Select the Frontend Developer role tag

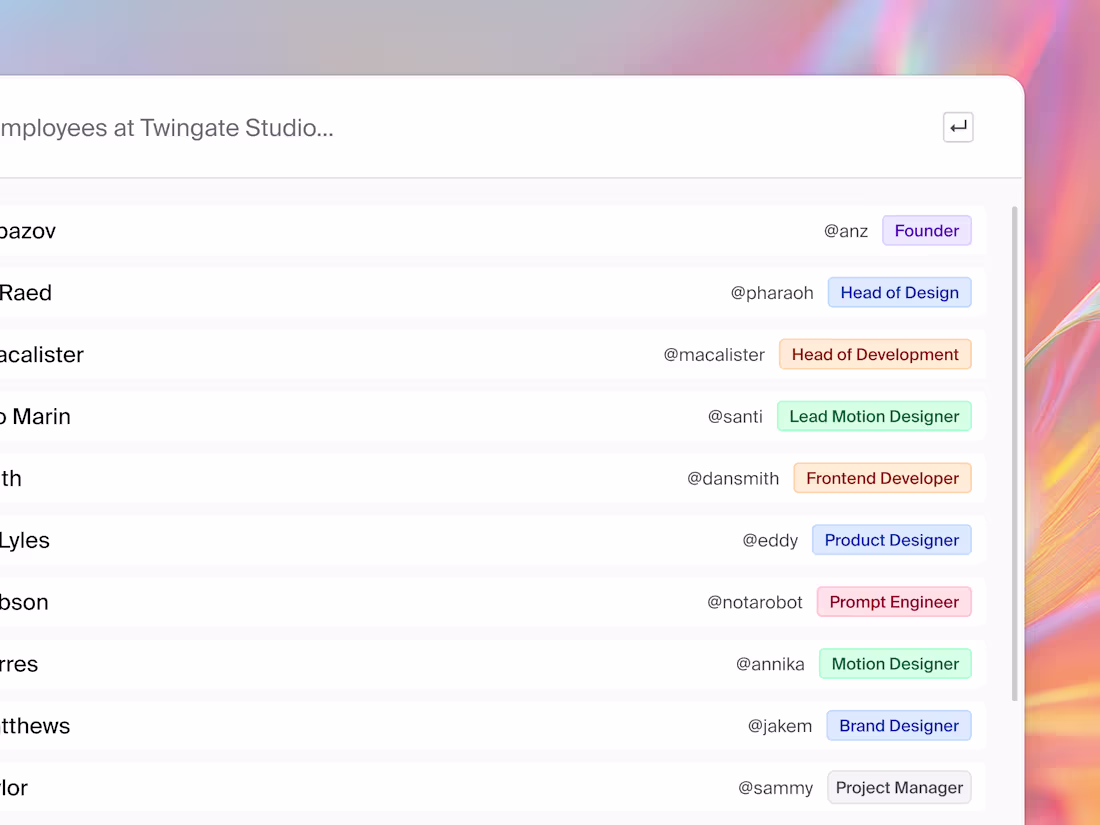[x=882, y=478]
